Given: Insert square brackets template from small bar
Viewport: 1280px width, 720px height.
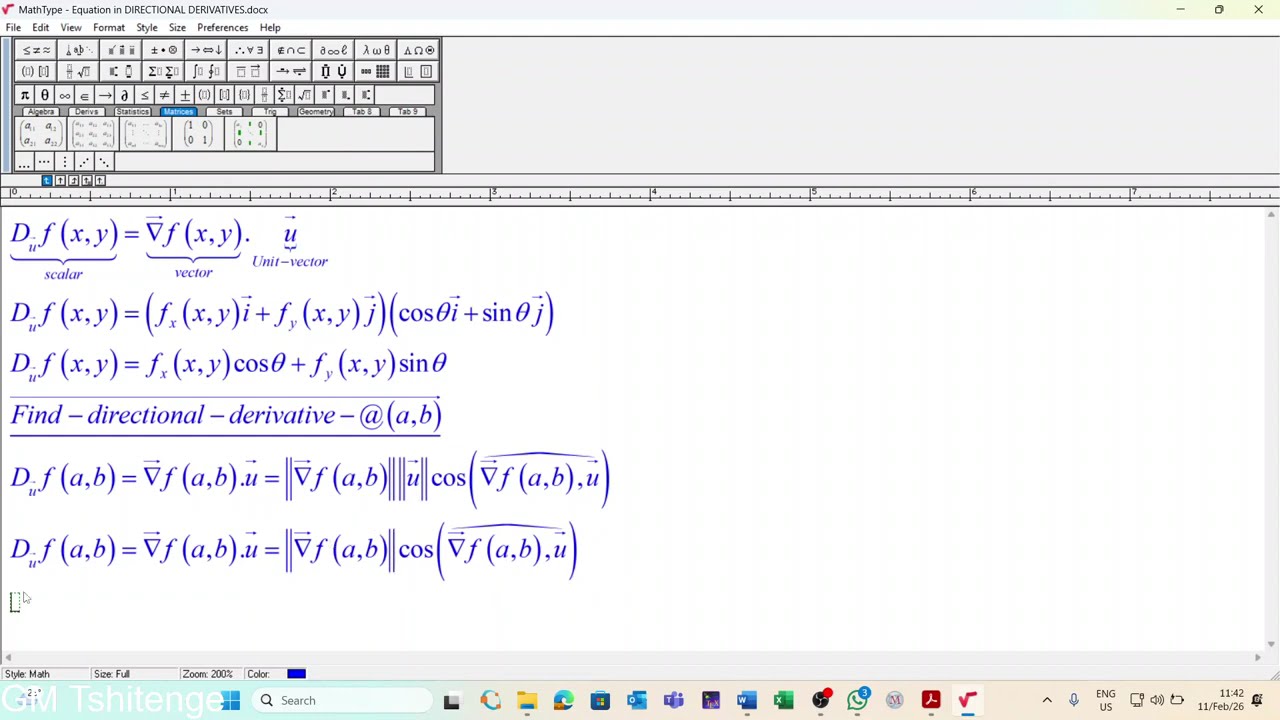Looking at the screenshot, I should [224, 95].
